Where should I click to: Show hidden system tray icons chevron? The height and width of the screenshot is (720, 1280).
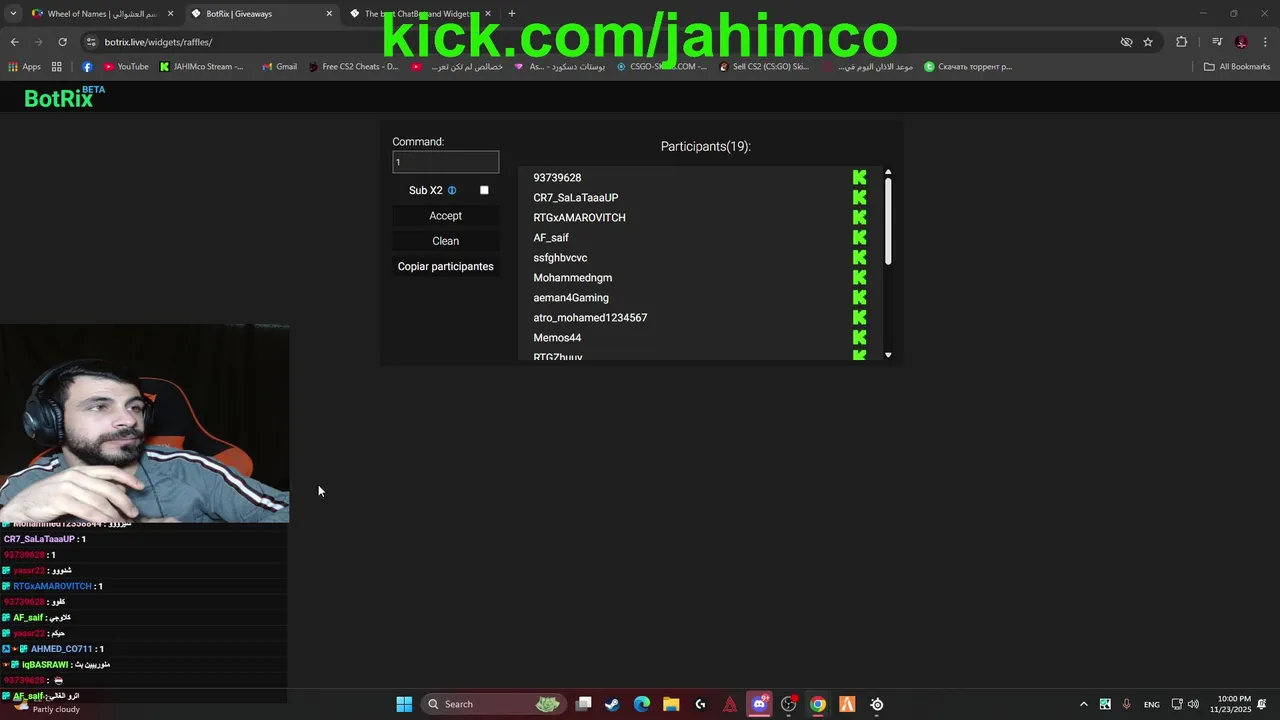click(1084, 704)
